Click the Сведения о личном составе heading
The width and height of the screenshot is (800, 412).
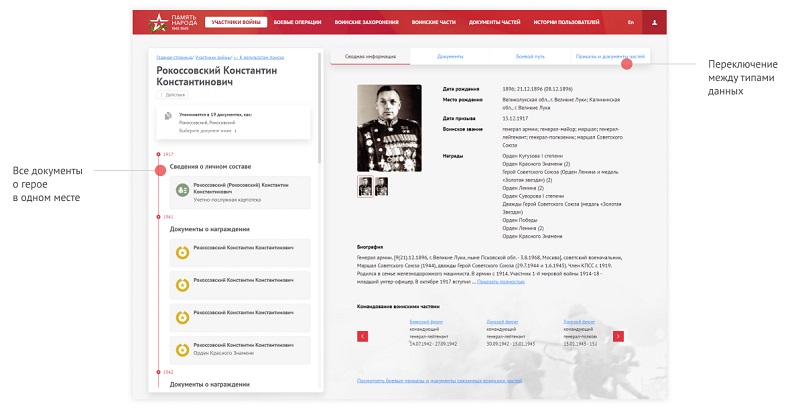pyautogui.click(x=210, y=167)
